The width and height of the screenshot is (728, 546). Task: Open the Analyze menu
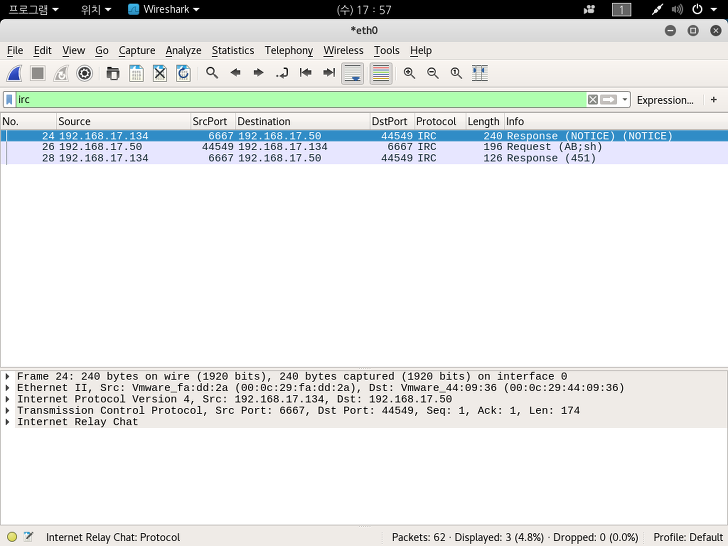[x=183, y=51]
